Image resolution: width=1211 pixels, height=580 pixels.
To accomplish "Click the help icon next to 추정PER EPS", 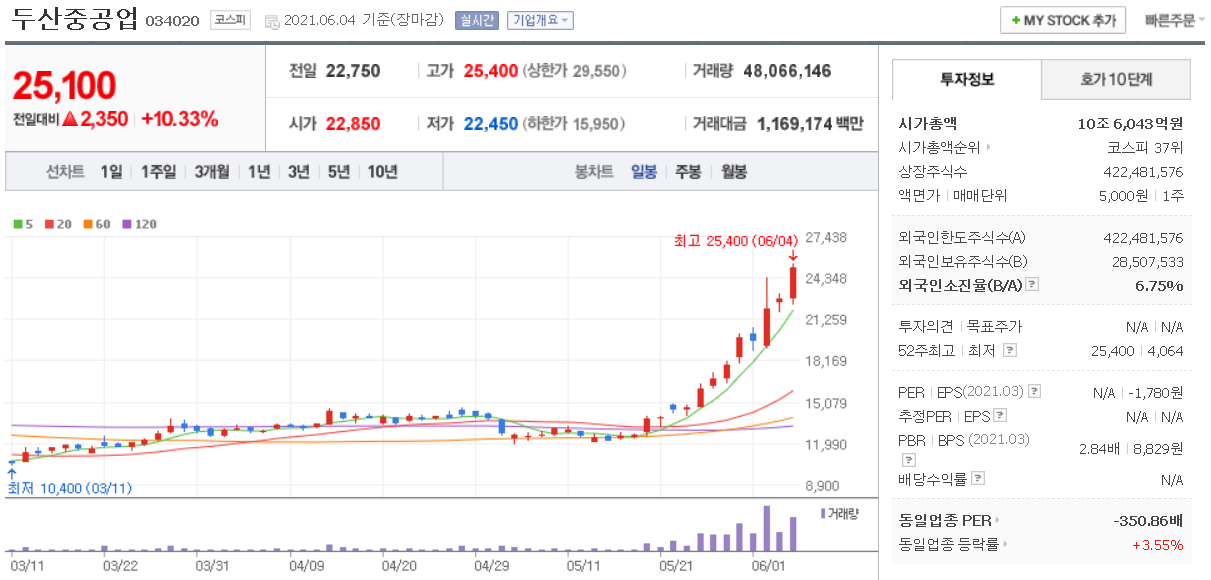I will click(1000, 416).
